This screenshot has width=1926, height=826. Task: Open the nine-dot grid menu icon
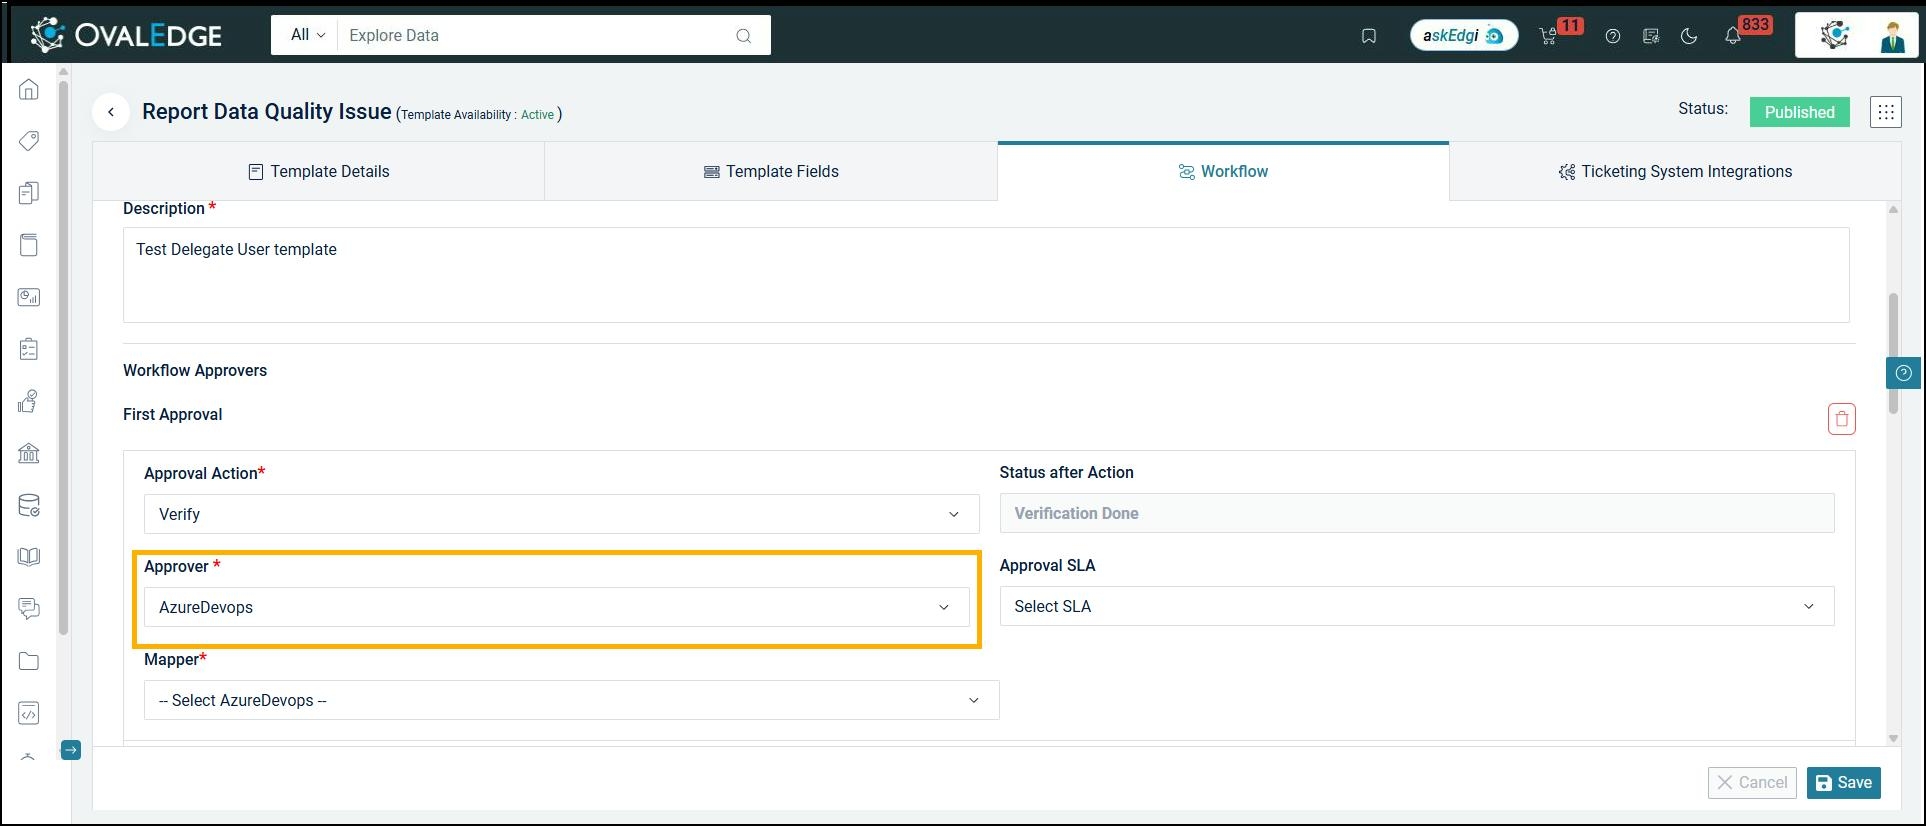pos(1885,112)
